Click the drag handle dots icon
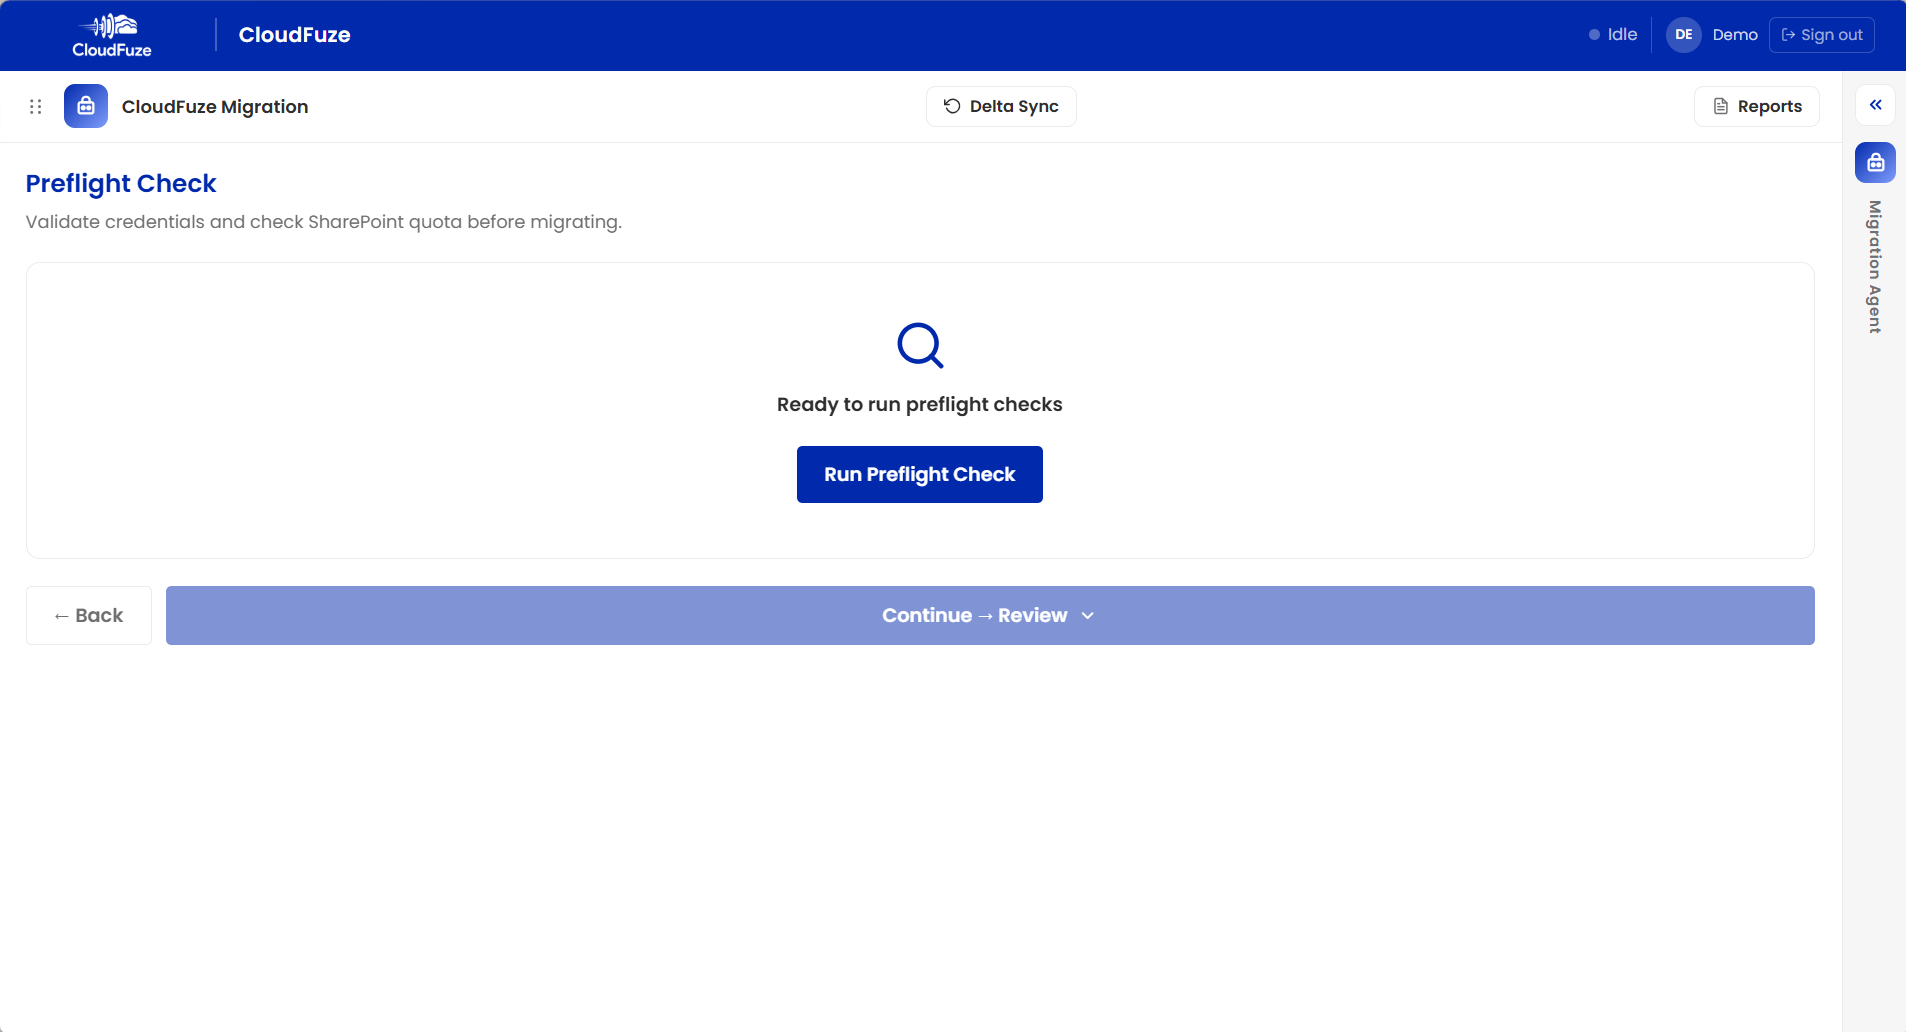The image size is (1906, 1032). [35, 107]
